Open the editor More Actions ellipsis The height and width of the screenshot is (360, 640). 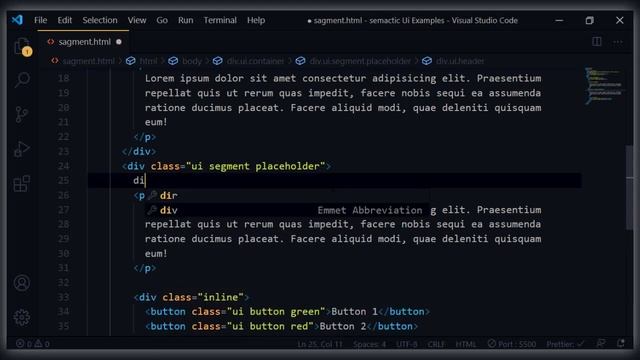tap(618, 41)
